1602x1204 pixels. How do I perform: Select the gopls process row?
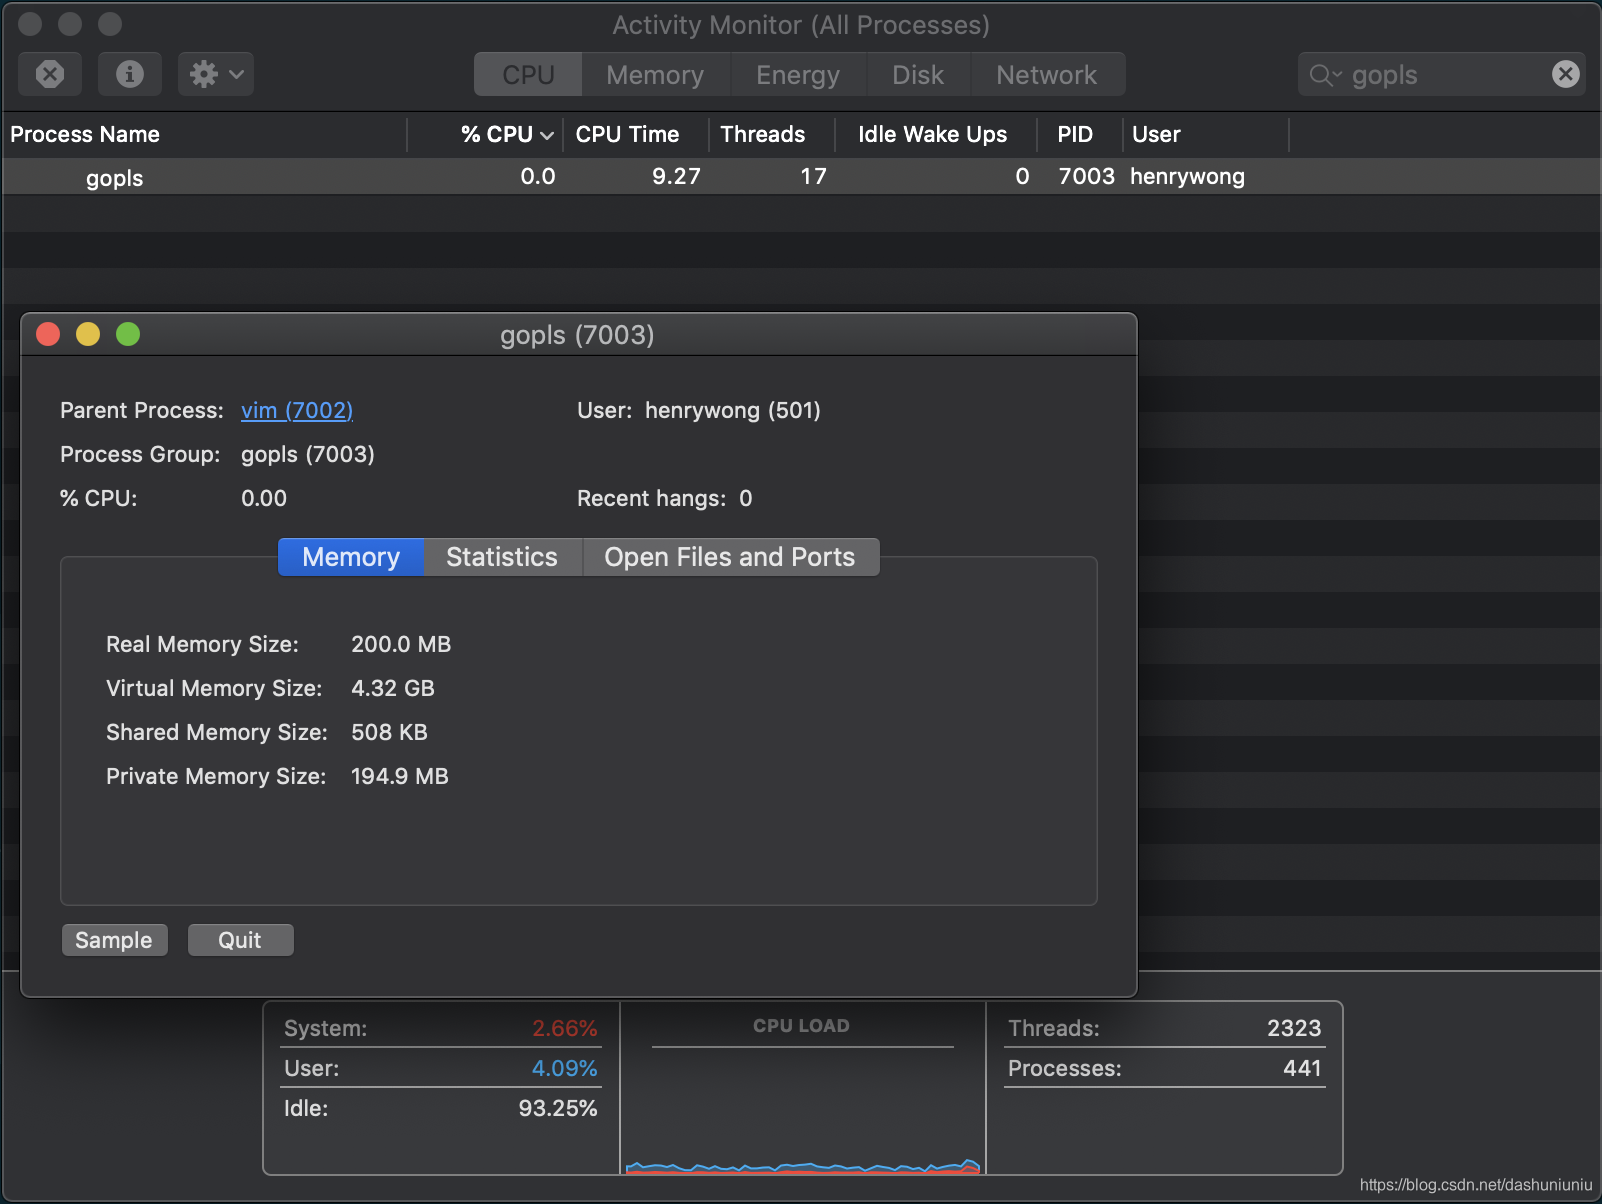click(801, 177)
